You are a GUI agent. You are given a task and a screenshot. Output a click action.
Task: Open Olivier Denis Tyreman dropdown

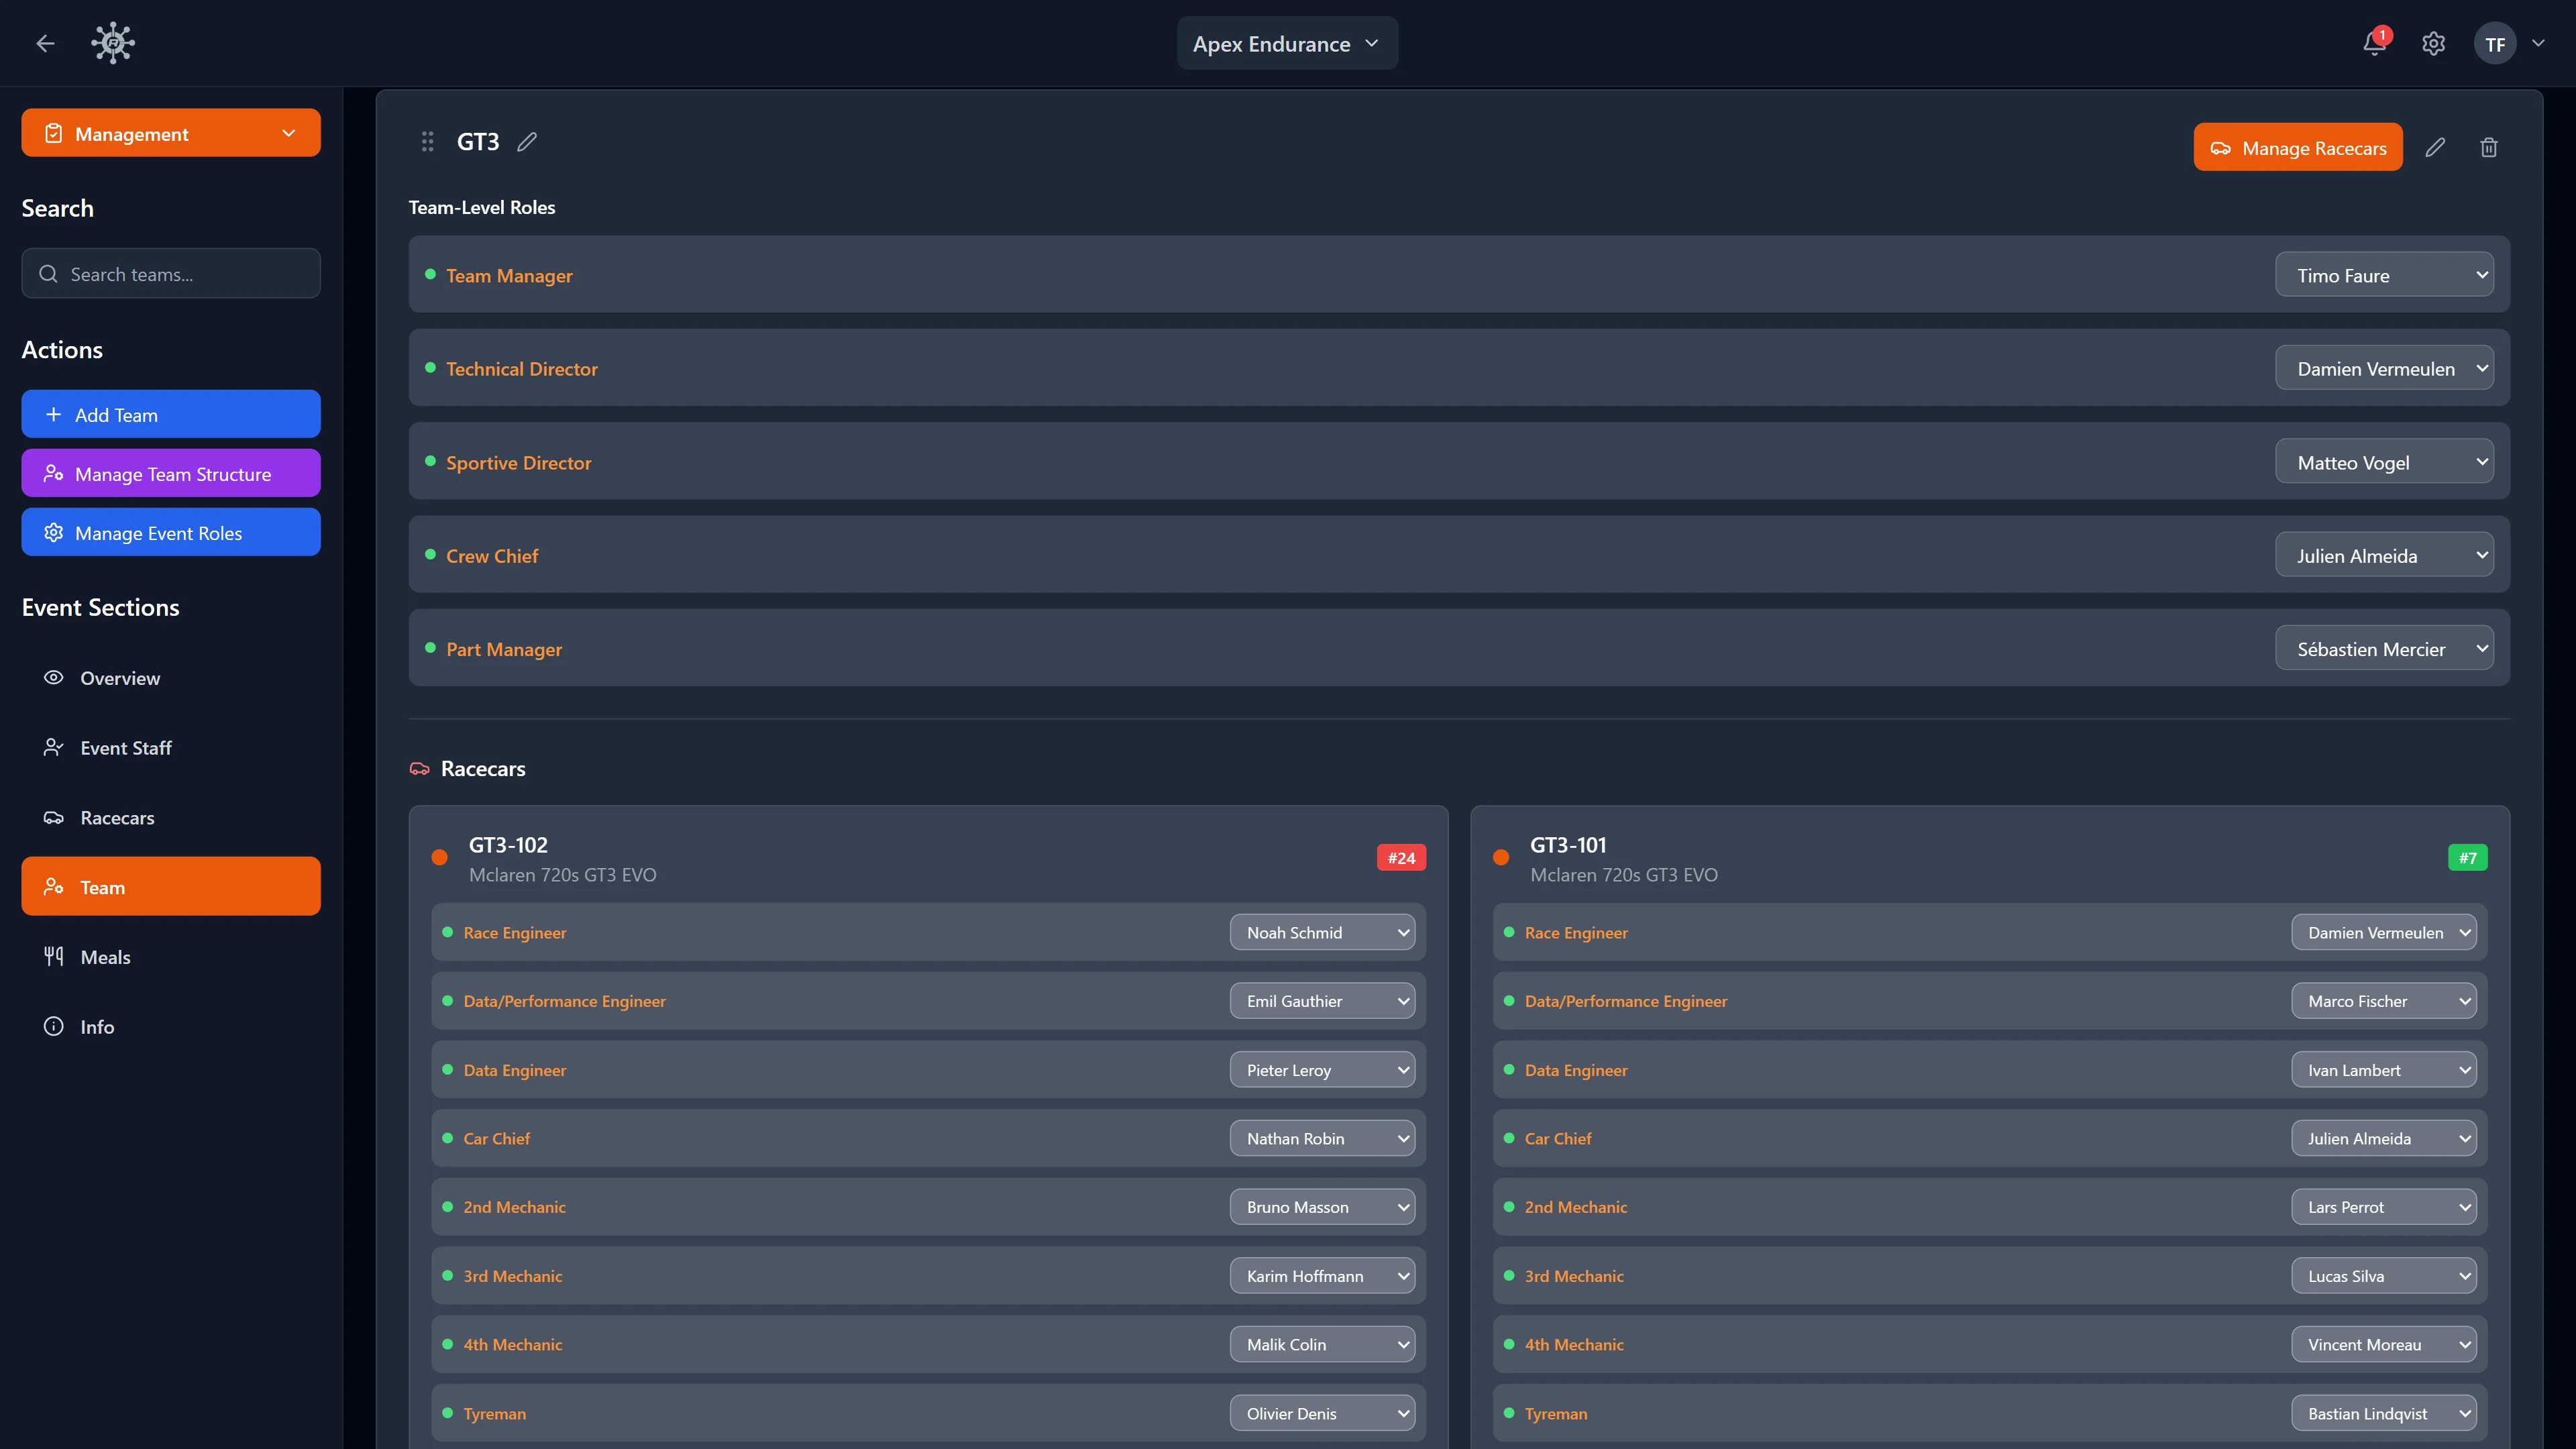point(1322,1413)
